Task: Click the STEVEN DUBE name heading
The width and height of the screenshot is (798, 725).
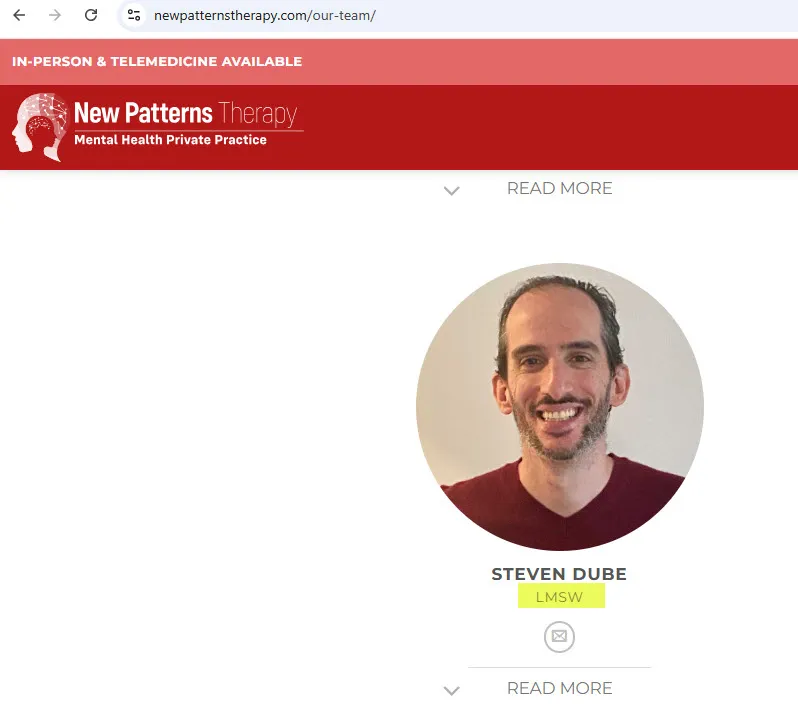Action: (x=559, y=574)
